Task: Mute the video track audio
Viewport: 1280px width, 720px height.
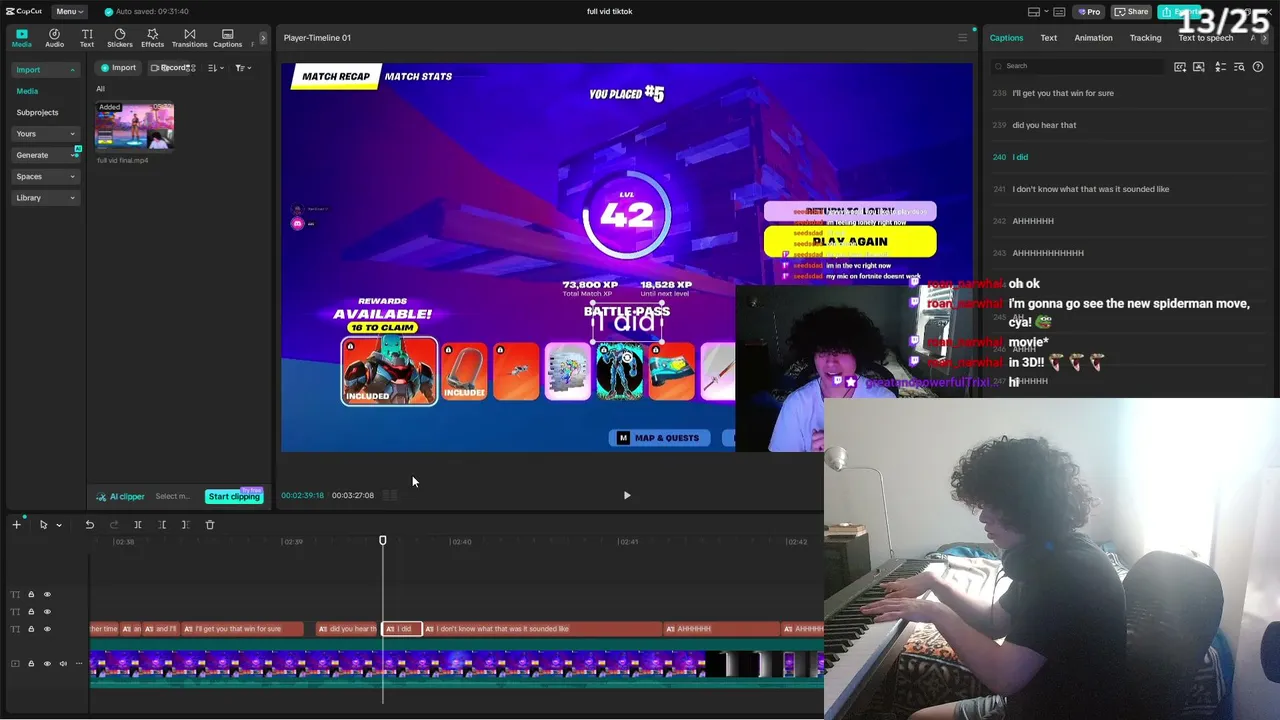Action: coord(63,663)
